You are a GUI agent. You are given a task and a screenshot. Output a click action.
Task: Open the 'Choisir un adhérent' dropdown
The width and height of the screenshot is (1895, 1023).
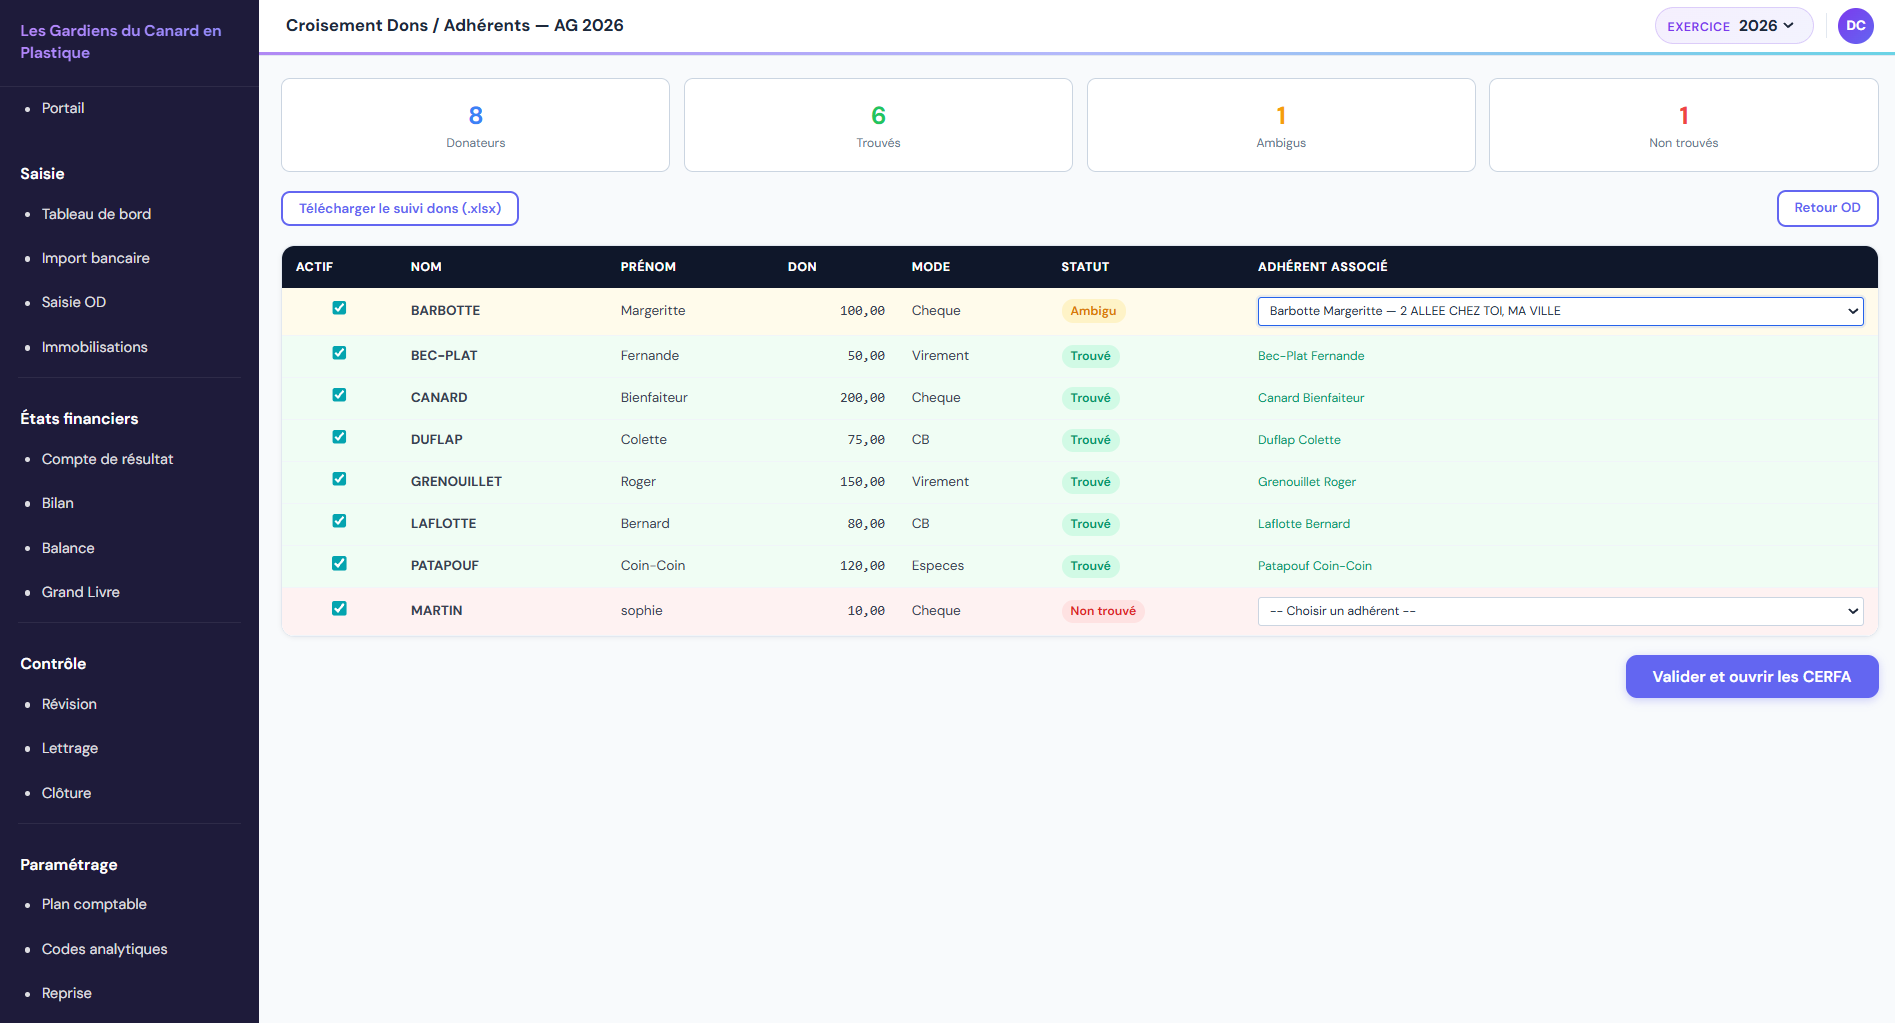[1559, 611]
